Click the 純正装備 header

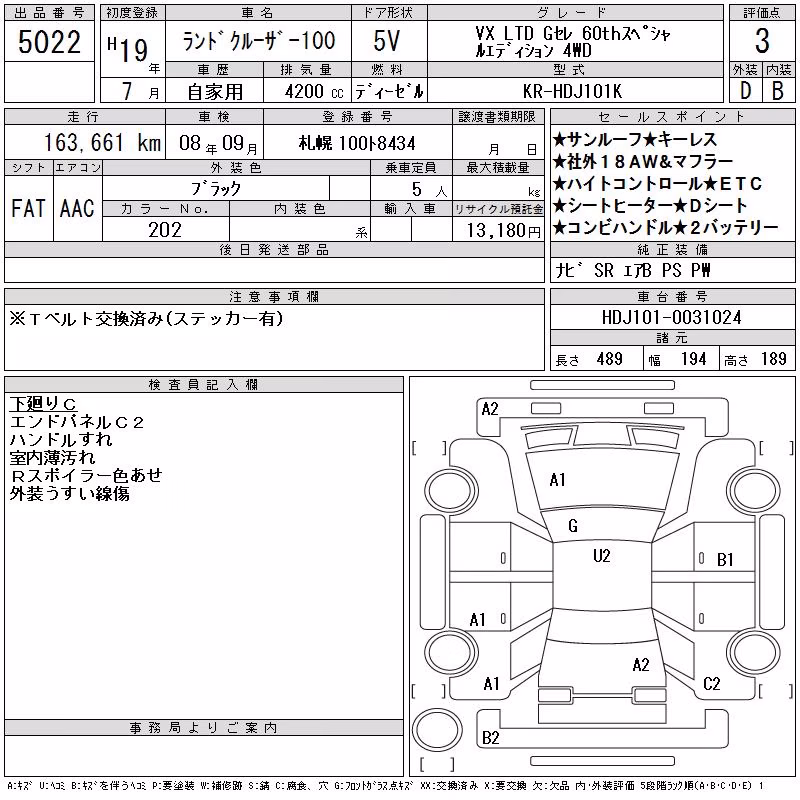672,249
